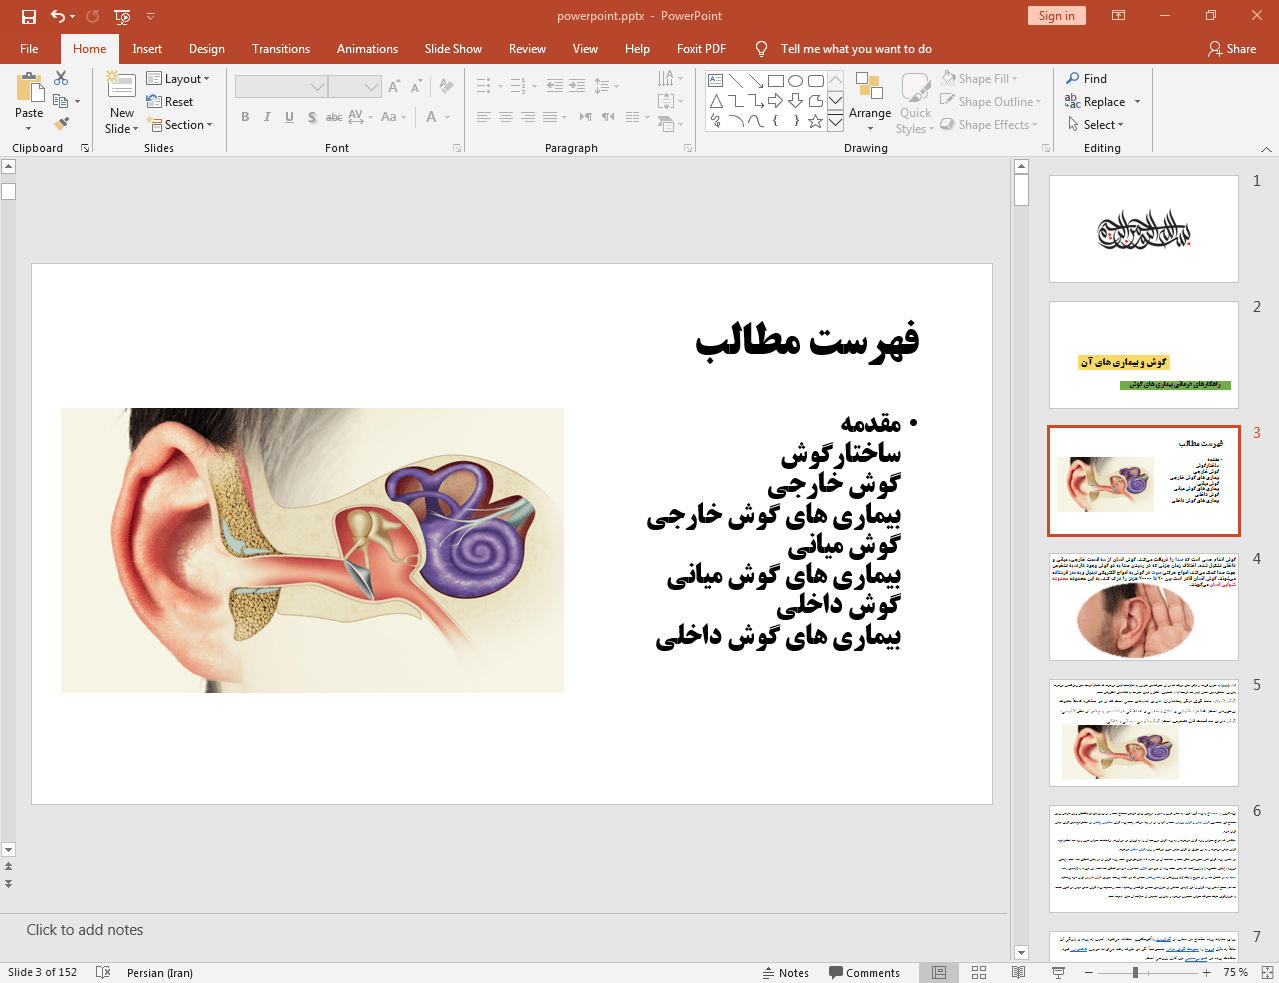Select slide 4 thumbnail with ear photo
Image resolution: width=1279 pixels, height=983 pixels.
[1143, 607]
